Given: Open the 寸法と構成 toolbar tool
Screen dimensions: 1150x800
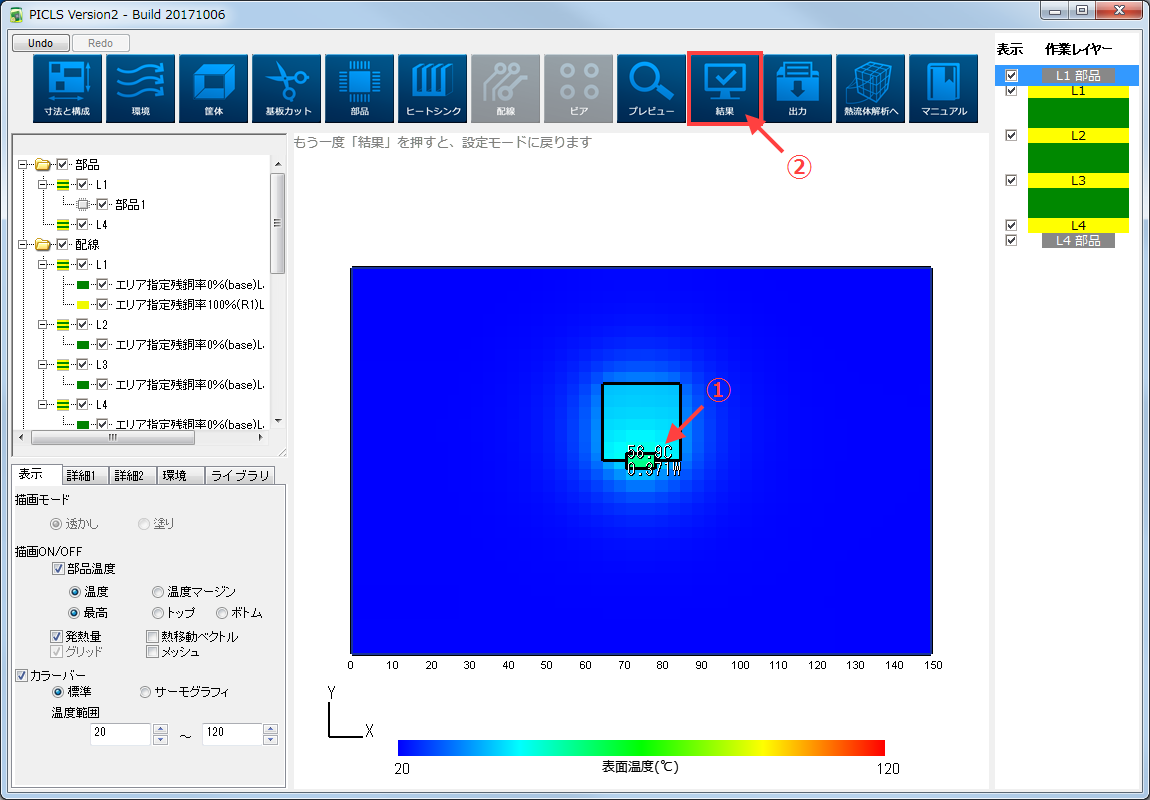Looking at the screenshot, I should tap(67, 88).
